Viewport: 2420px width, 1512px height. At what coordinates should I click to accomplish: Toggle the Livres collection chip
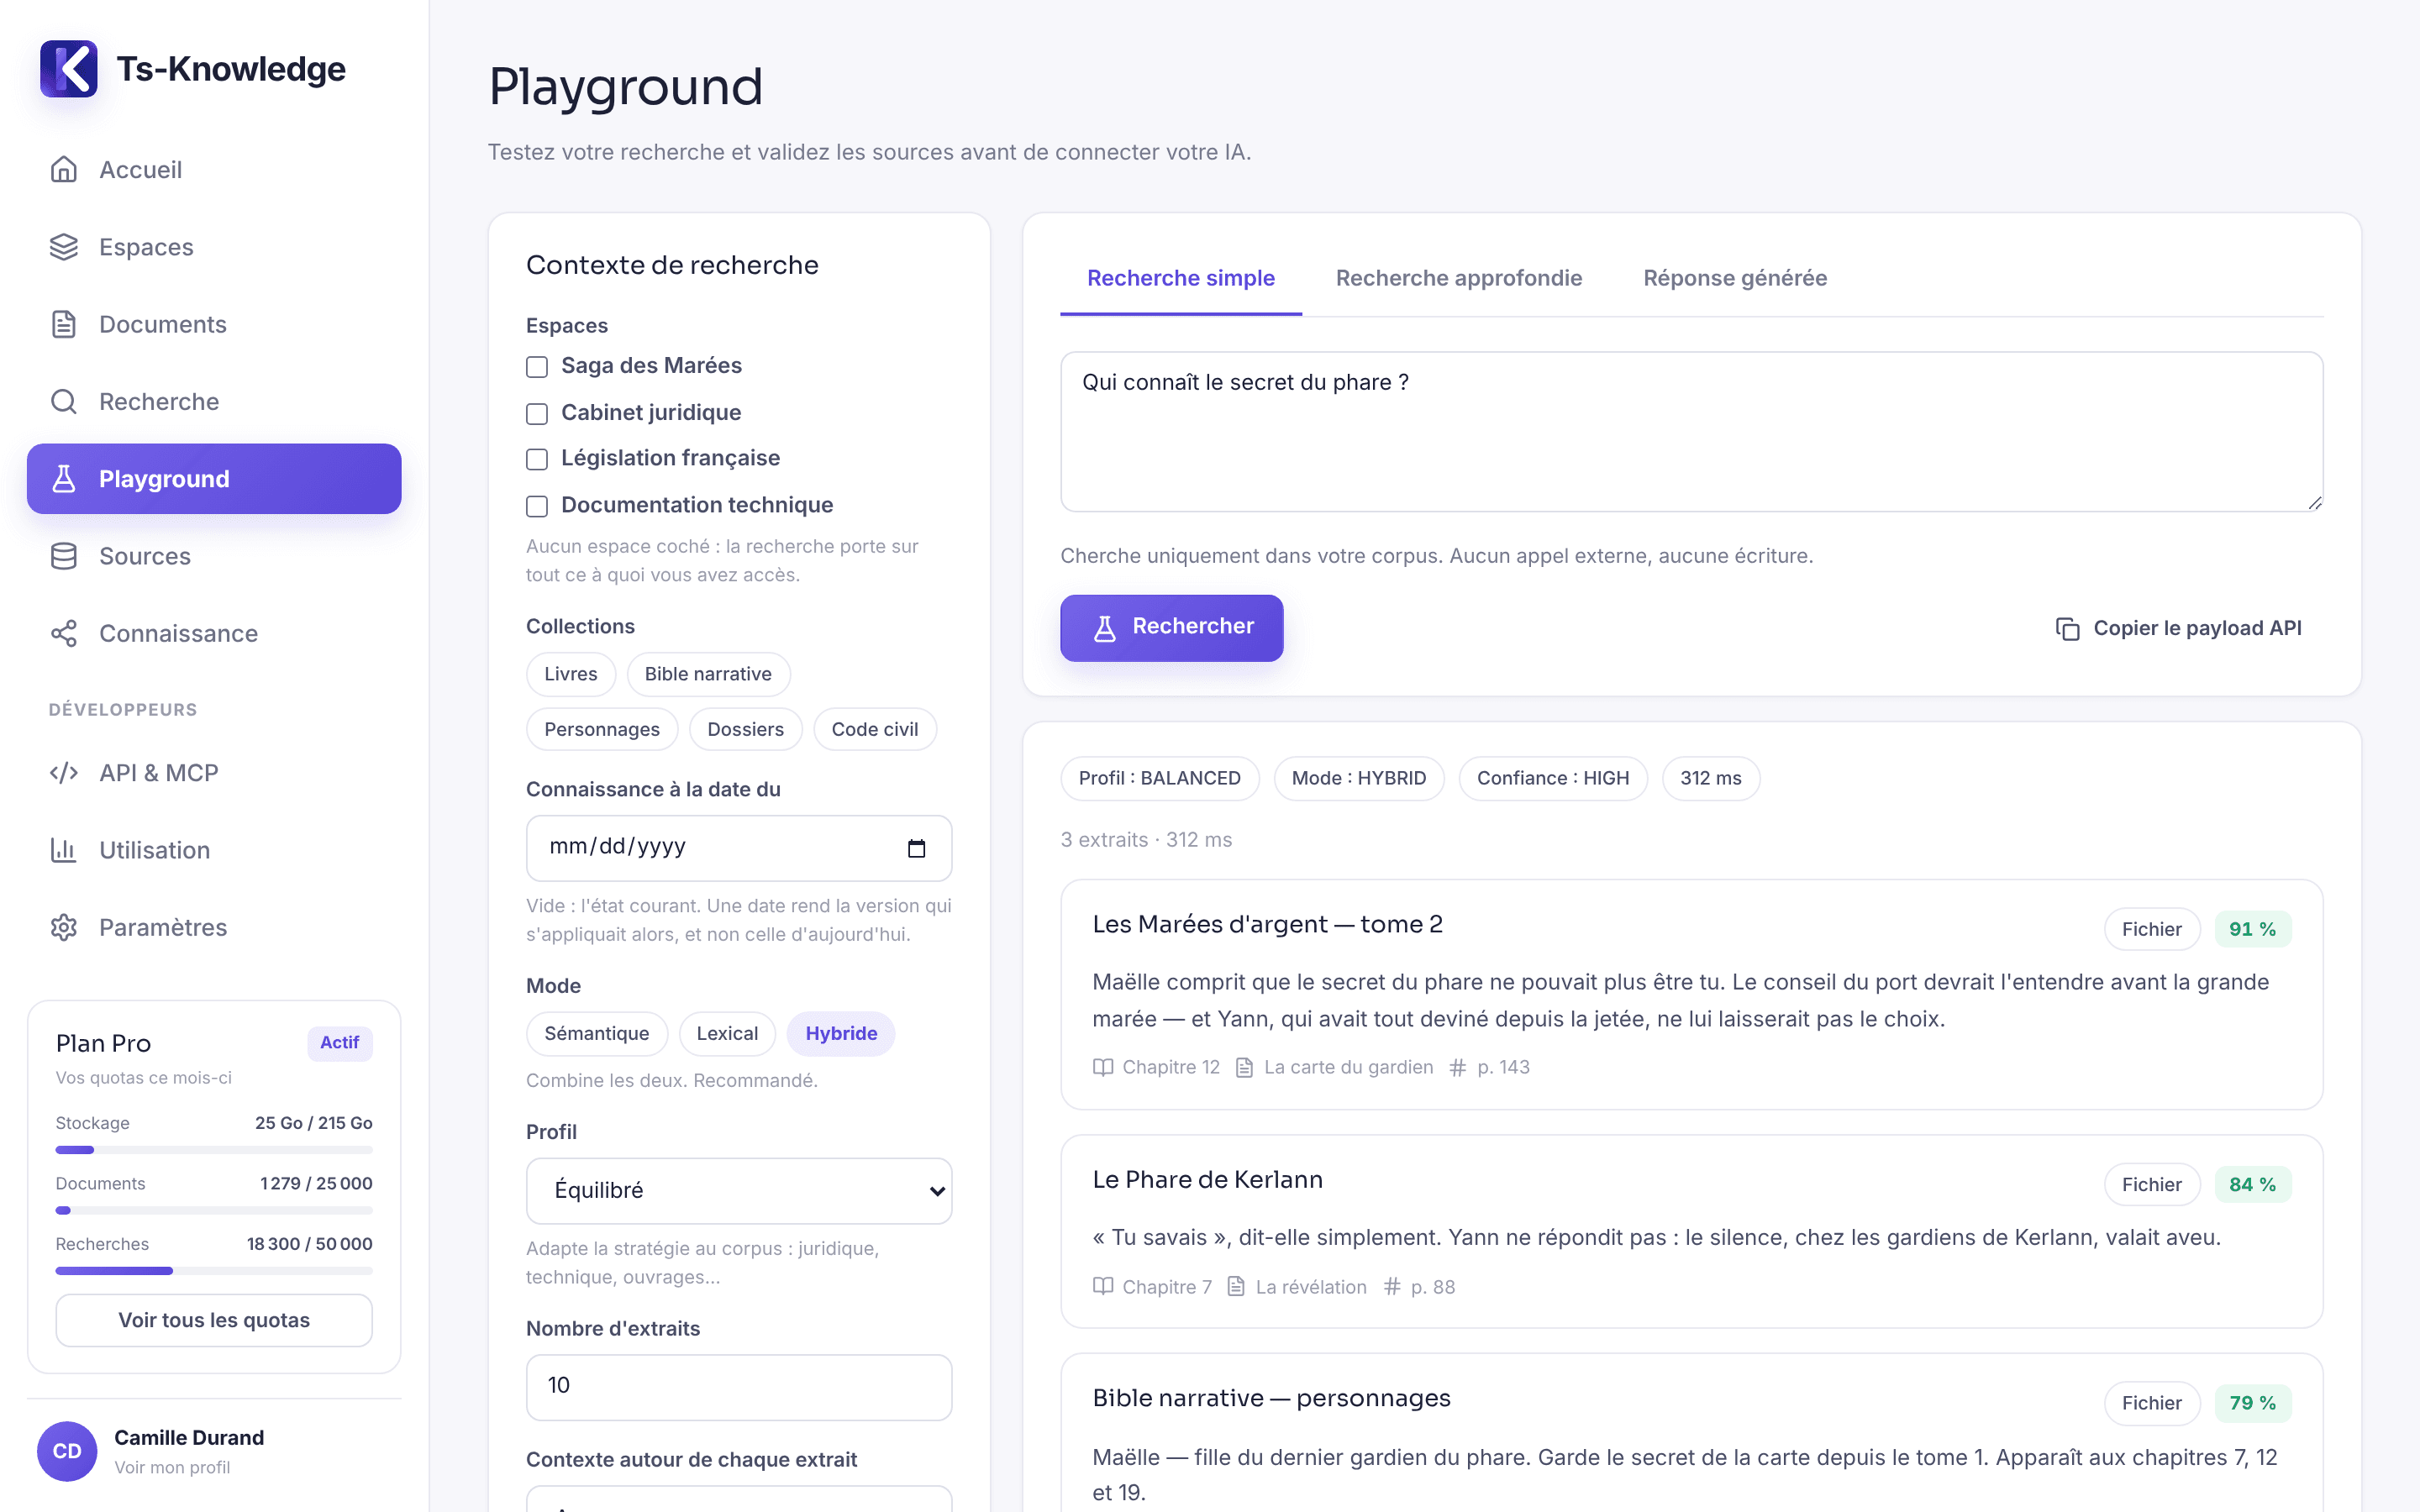[571, 674]
